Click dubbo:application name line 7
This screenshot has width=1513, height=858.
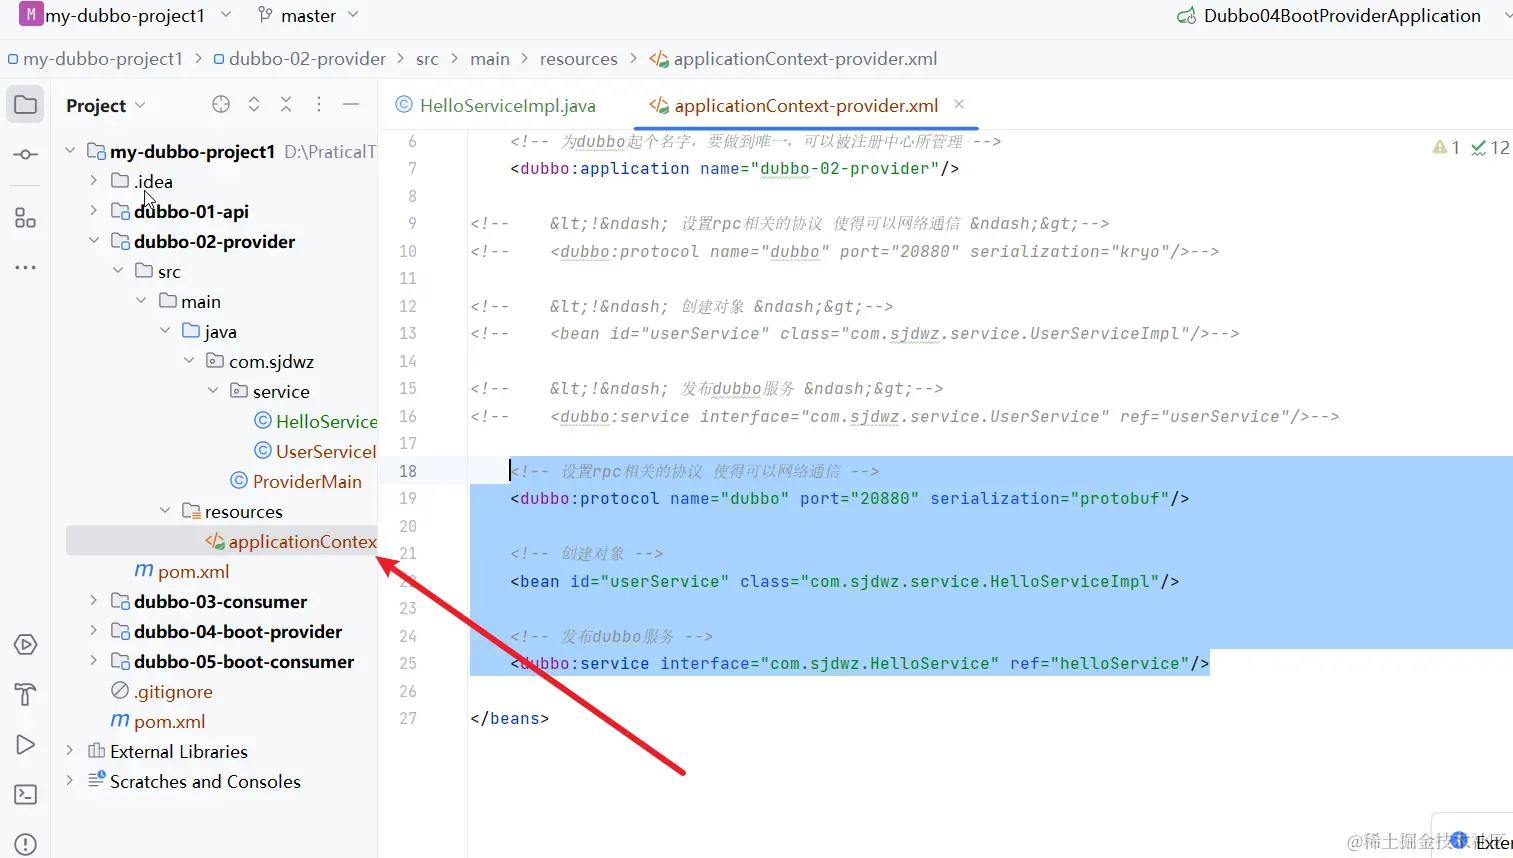click(735, 168)
